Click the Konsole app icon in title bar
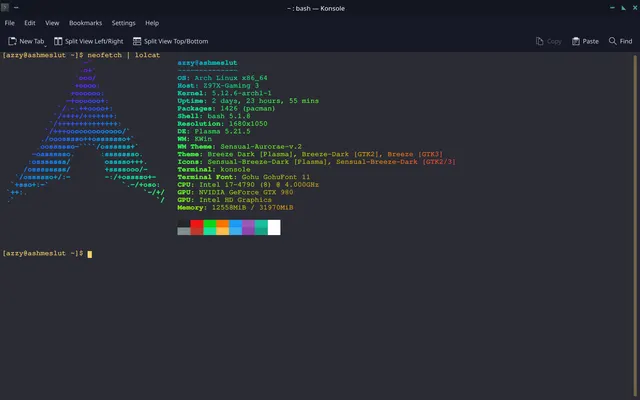Viewport: 640px width, 400px height. (5, 7)
